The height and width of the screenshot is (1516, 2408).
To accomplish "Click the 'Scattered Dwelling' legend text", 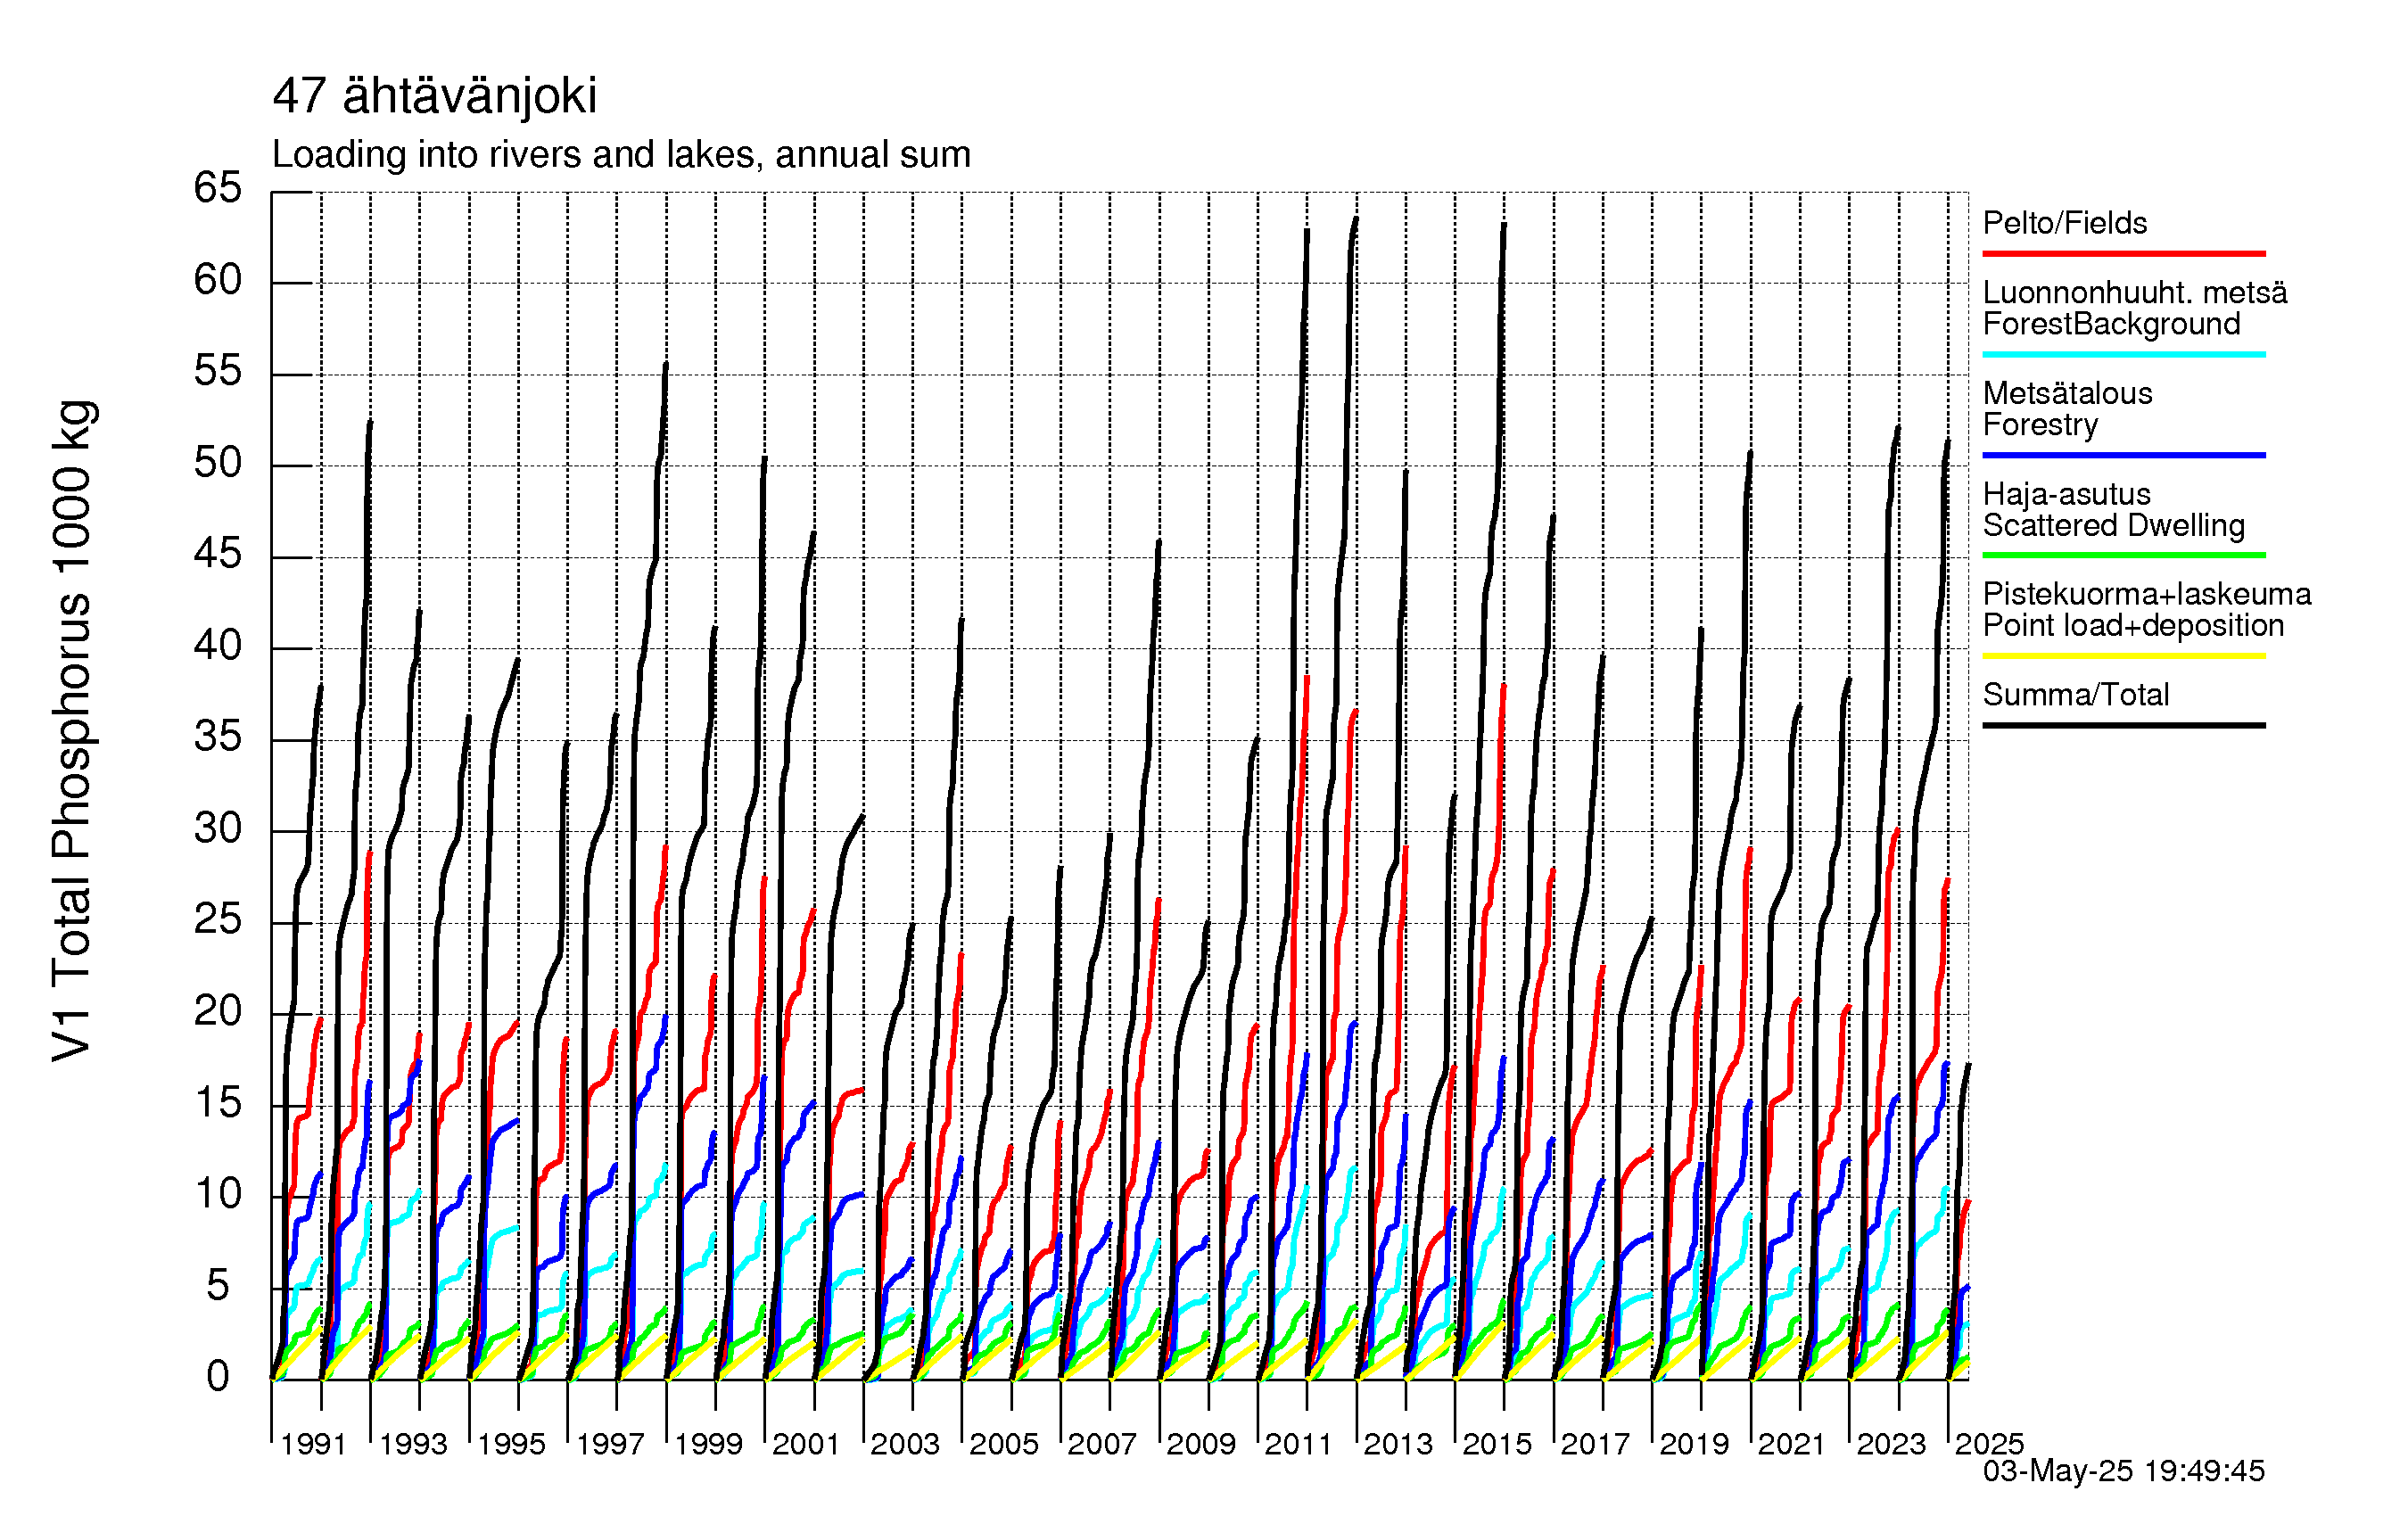I will point(2114,525).
